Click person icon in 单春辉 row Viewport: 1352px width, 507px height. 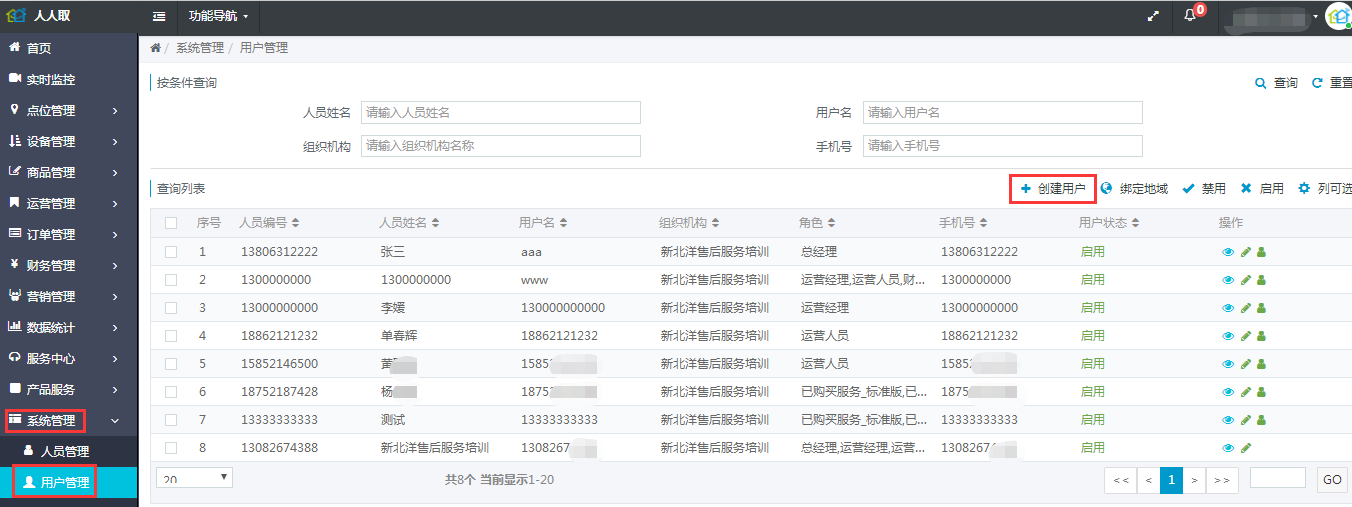[x=1261, y=336]
